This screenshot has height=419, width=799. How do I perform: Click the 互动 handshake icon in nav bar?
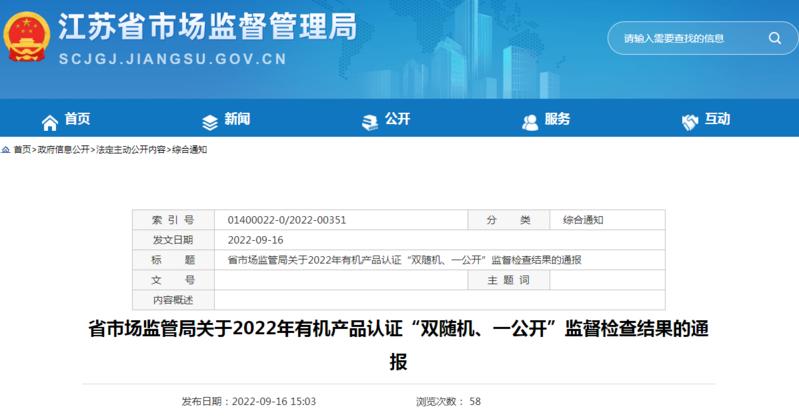(689, 122)
